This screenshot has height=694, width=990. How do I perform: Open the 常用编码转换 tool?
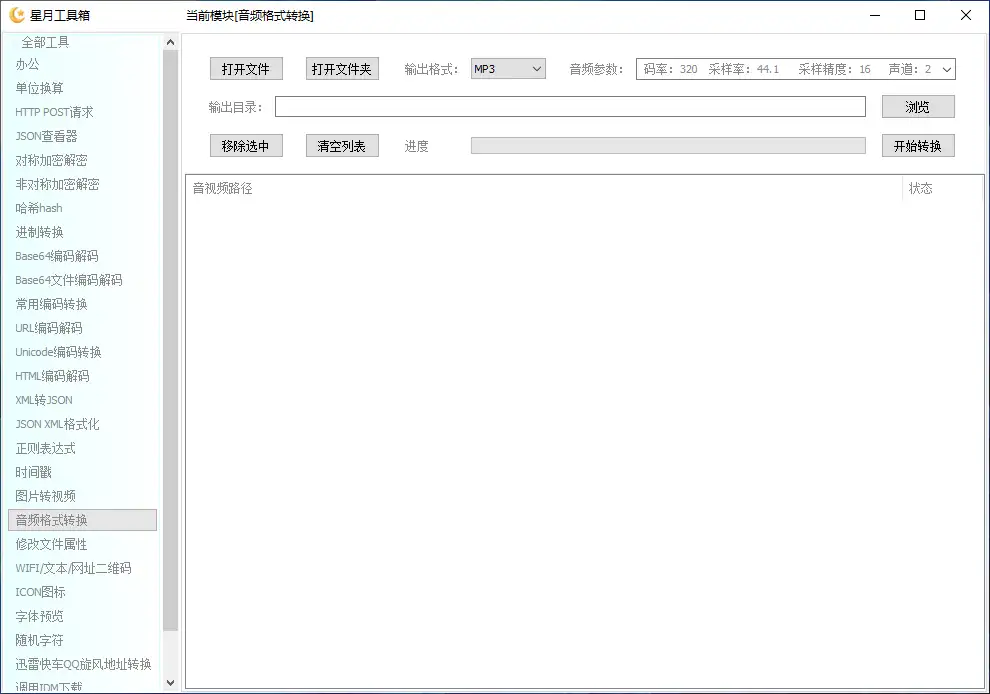(51, 304)
